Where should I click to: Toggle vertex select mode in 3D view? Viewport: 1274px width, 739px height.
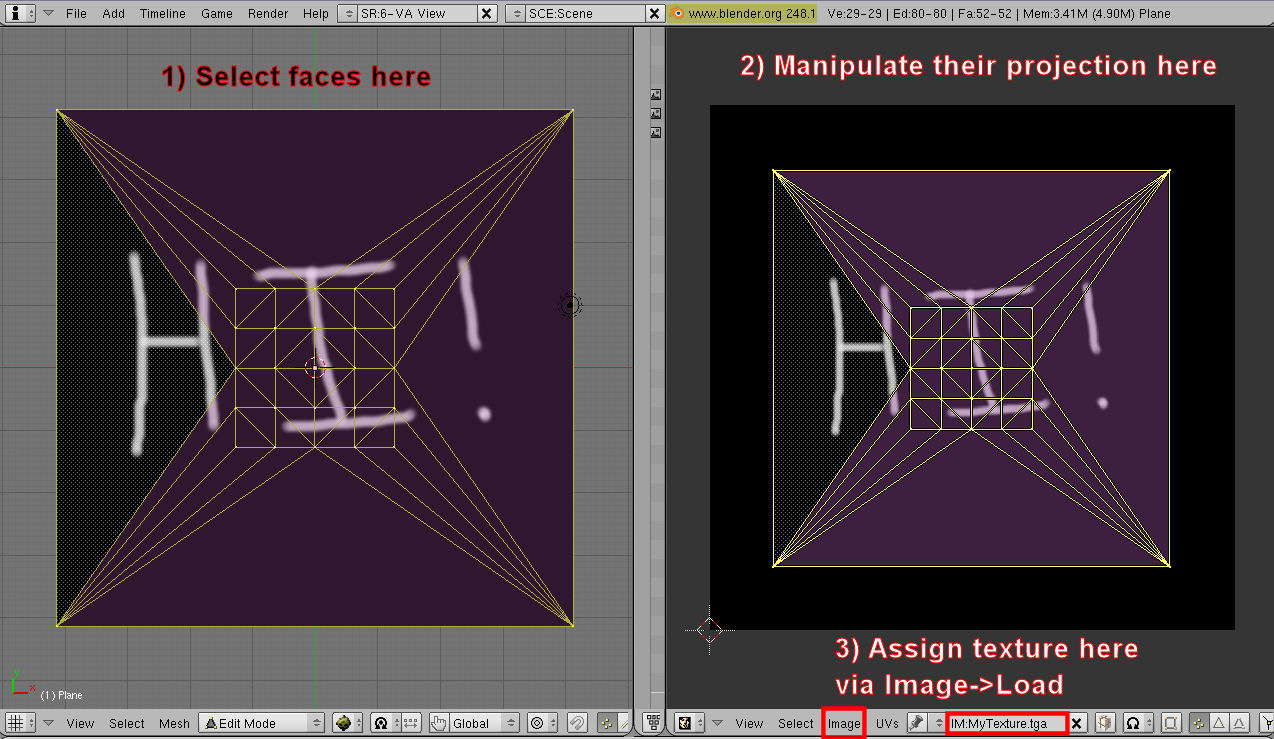click(x=606, y=723)
